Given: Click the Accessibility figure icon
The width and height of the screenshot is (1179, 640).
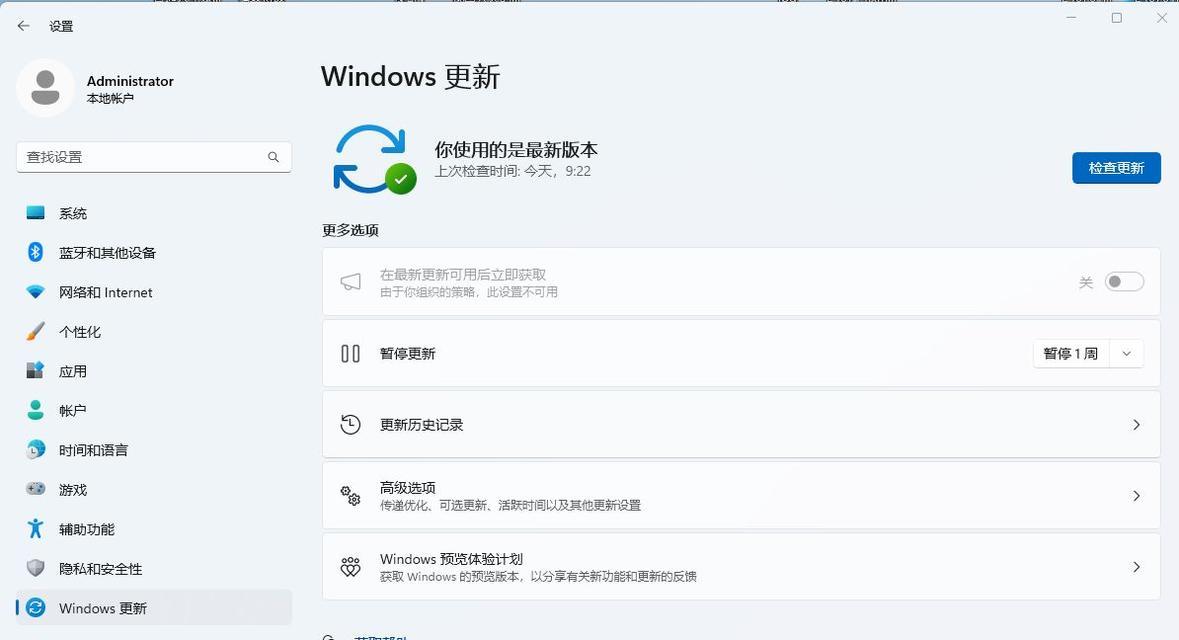Looking at the screenshot, I should (35, 529).
